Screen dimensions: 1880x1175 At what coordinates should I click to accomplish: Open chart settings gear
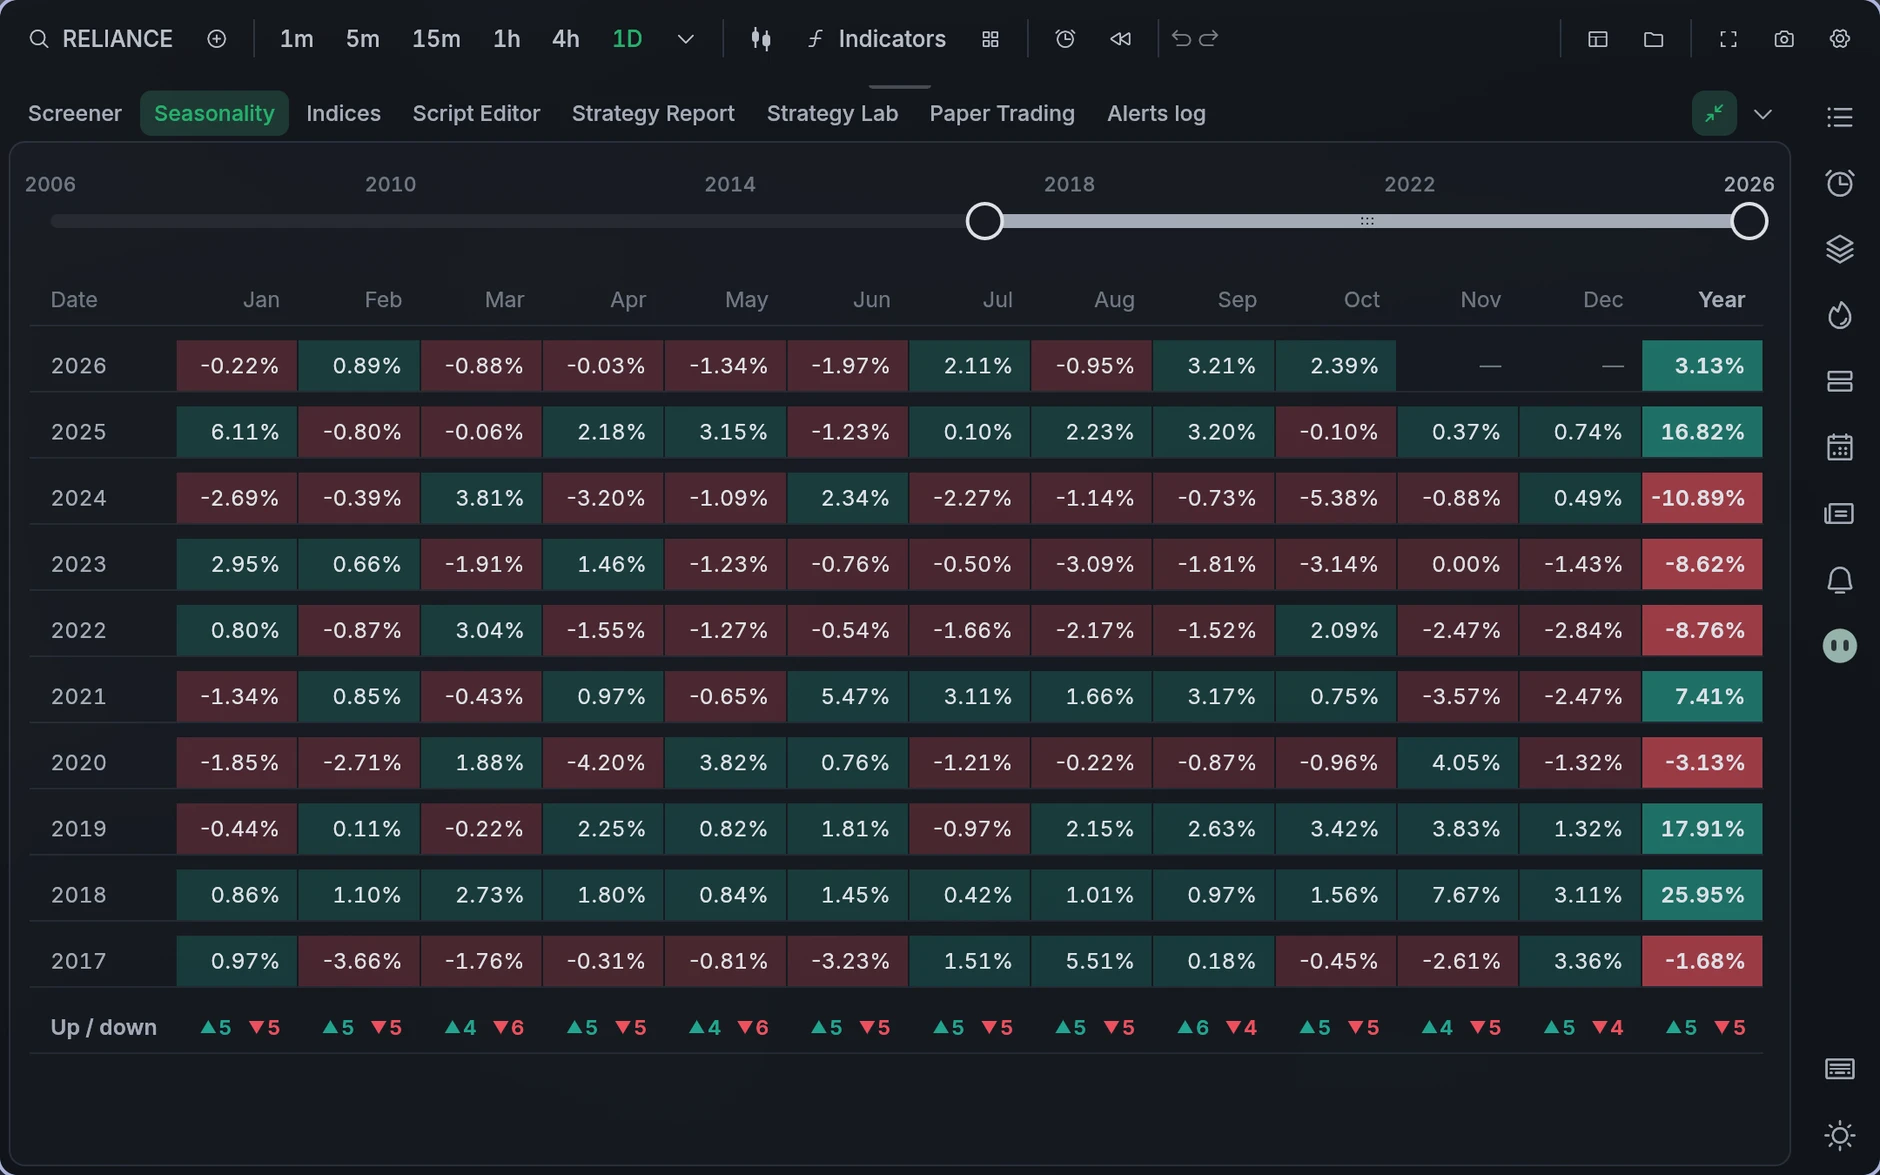pyautogui.click(x=1840, y=39)
